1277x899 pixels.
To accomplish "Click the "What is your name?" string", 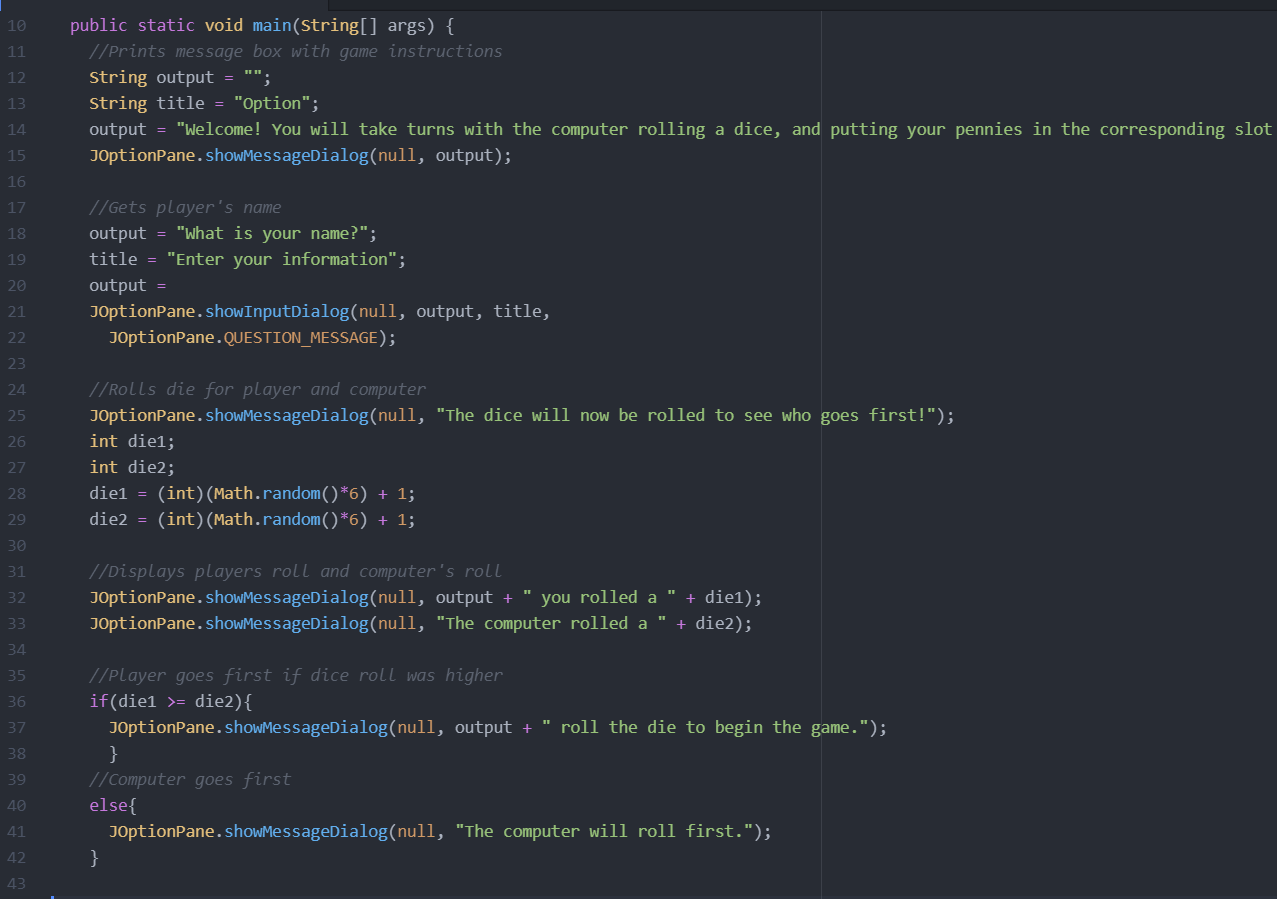I will click(x=272, y=233).
